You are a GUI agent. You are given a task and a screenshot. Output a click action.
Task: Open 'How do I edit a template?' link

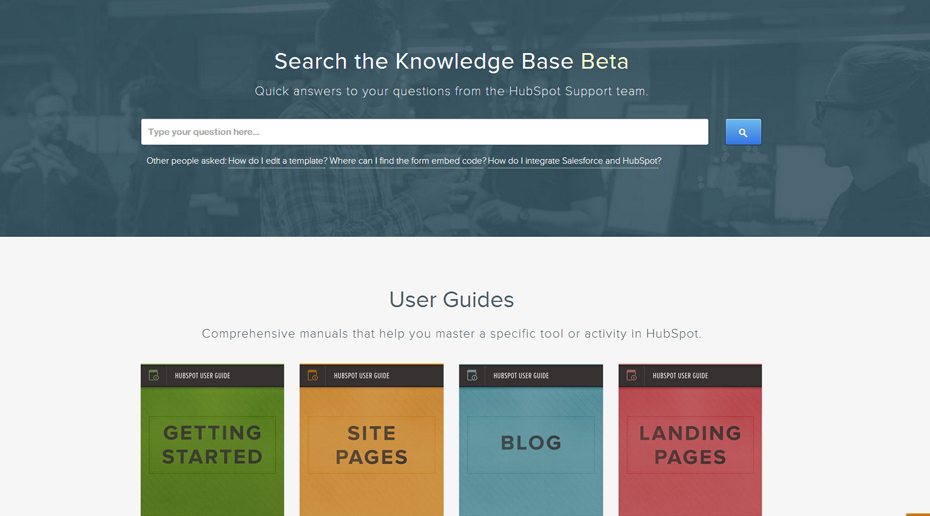277,161
